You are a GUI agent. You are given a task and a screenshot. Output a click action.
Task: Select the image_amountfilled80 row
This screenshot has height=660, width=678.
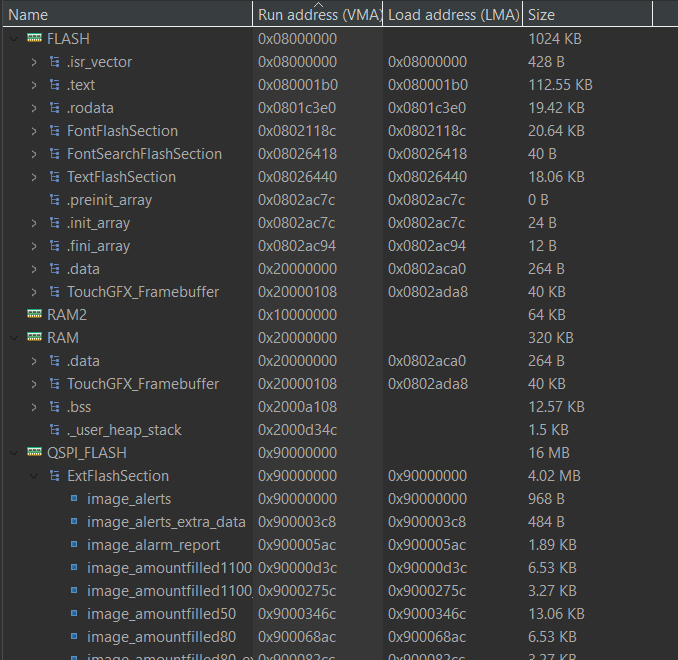click(339, 637)
